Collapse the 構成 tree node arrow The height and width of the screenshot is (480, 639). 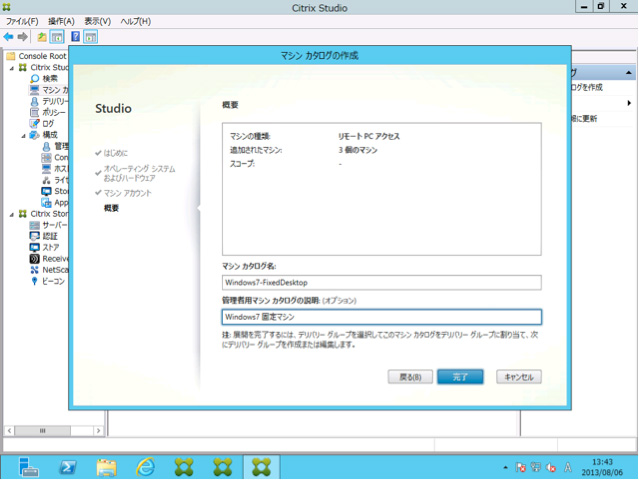pos(24,135)
